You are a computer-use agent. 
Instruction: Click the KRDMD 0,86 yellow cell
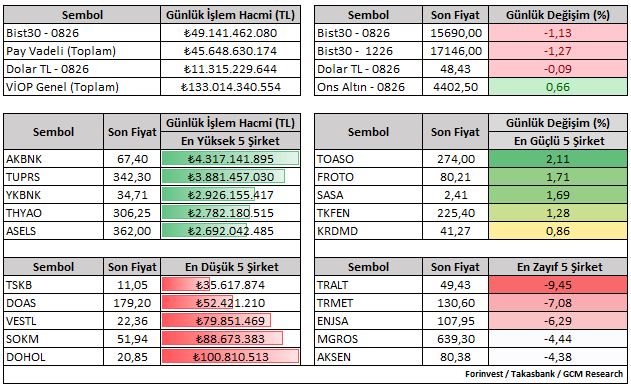pyautogui.click(x=558, y=231)
